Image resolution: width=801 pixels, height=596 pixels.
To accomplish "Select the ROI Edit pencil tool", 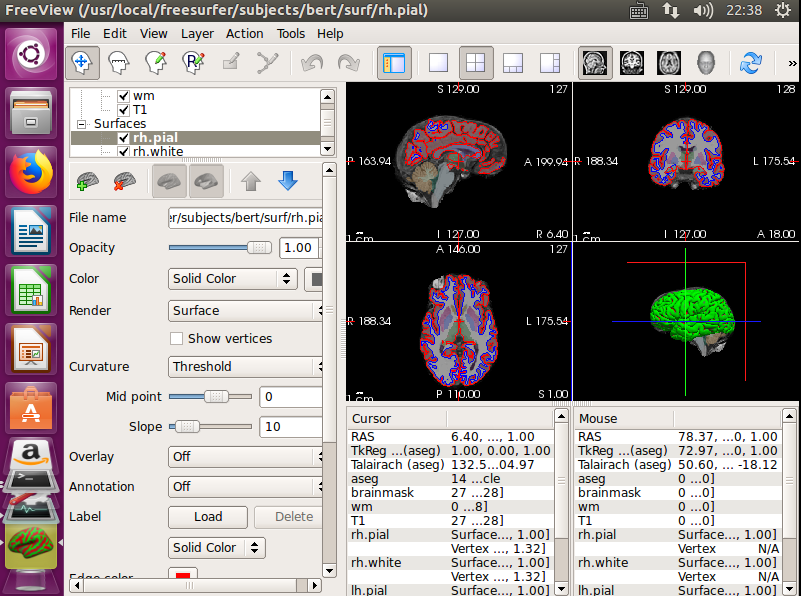I will tap(230, 63).
